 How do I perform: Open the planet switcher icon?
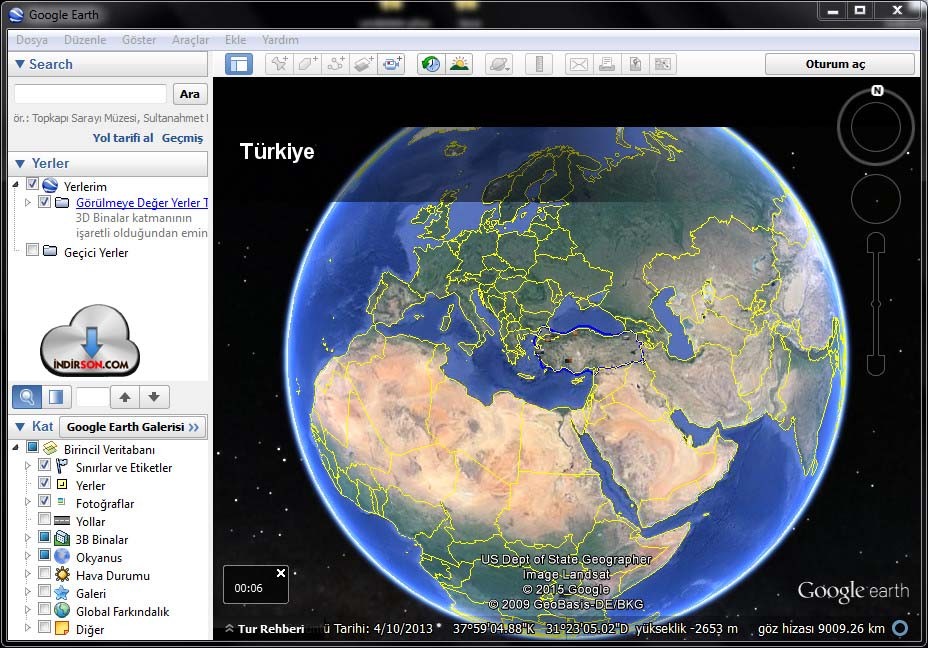pyautogui.click(x=499, y=64)
